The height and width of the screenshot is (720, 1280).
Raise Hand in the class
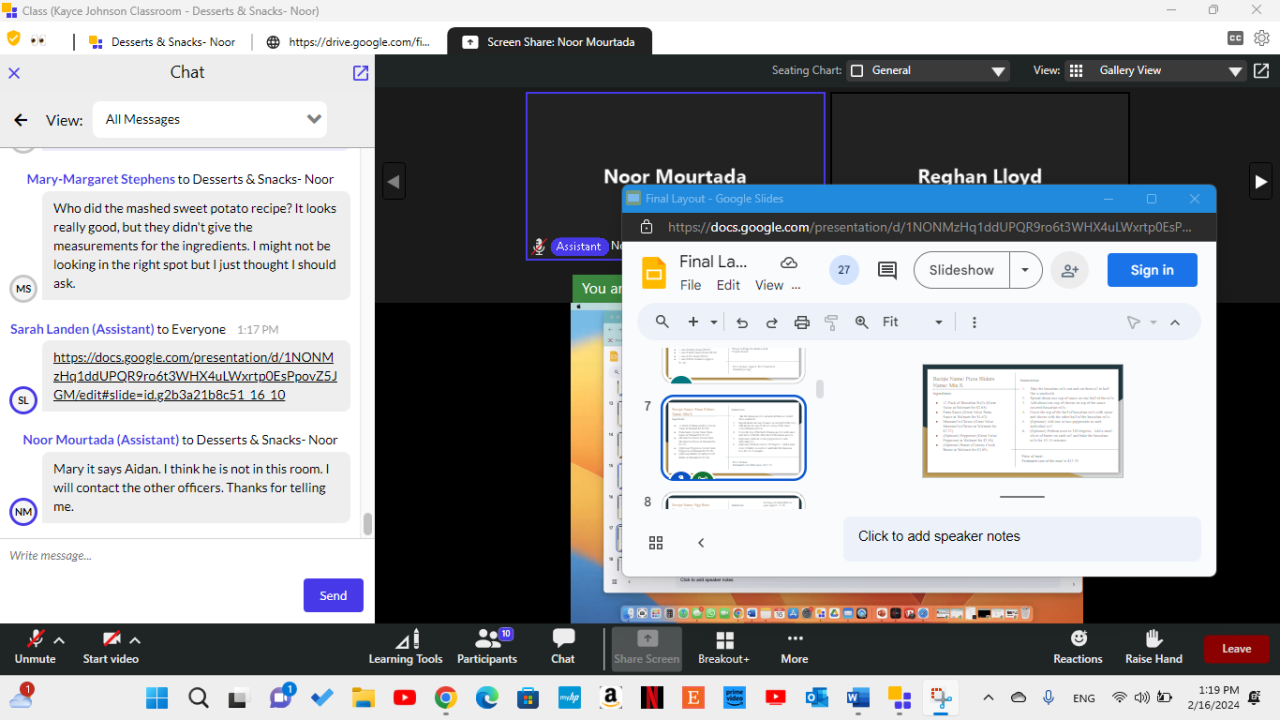(1154, 648)
